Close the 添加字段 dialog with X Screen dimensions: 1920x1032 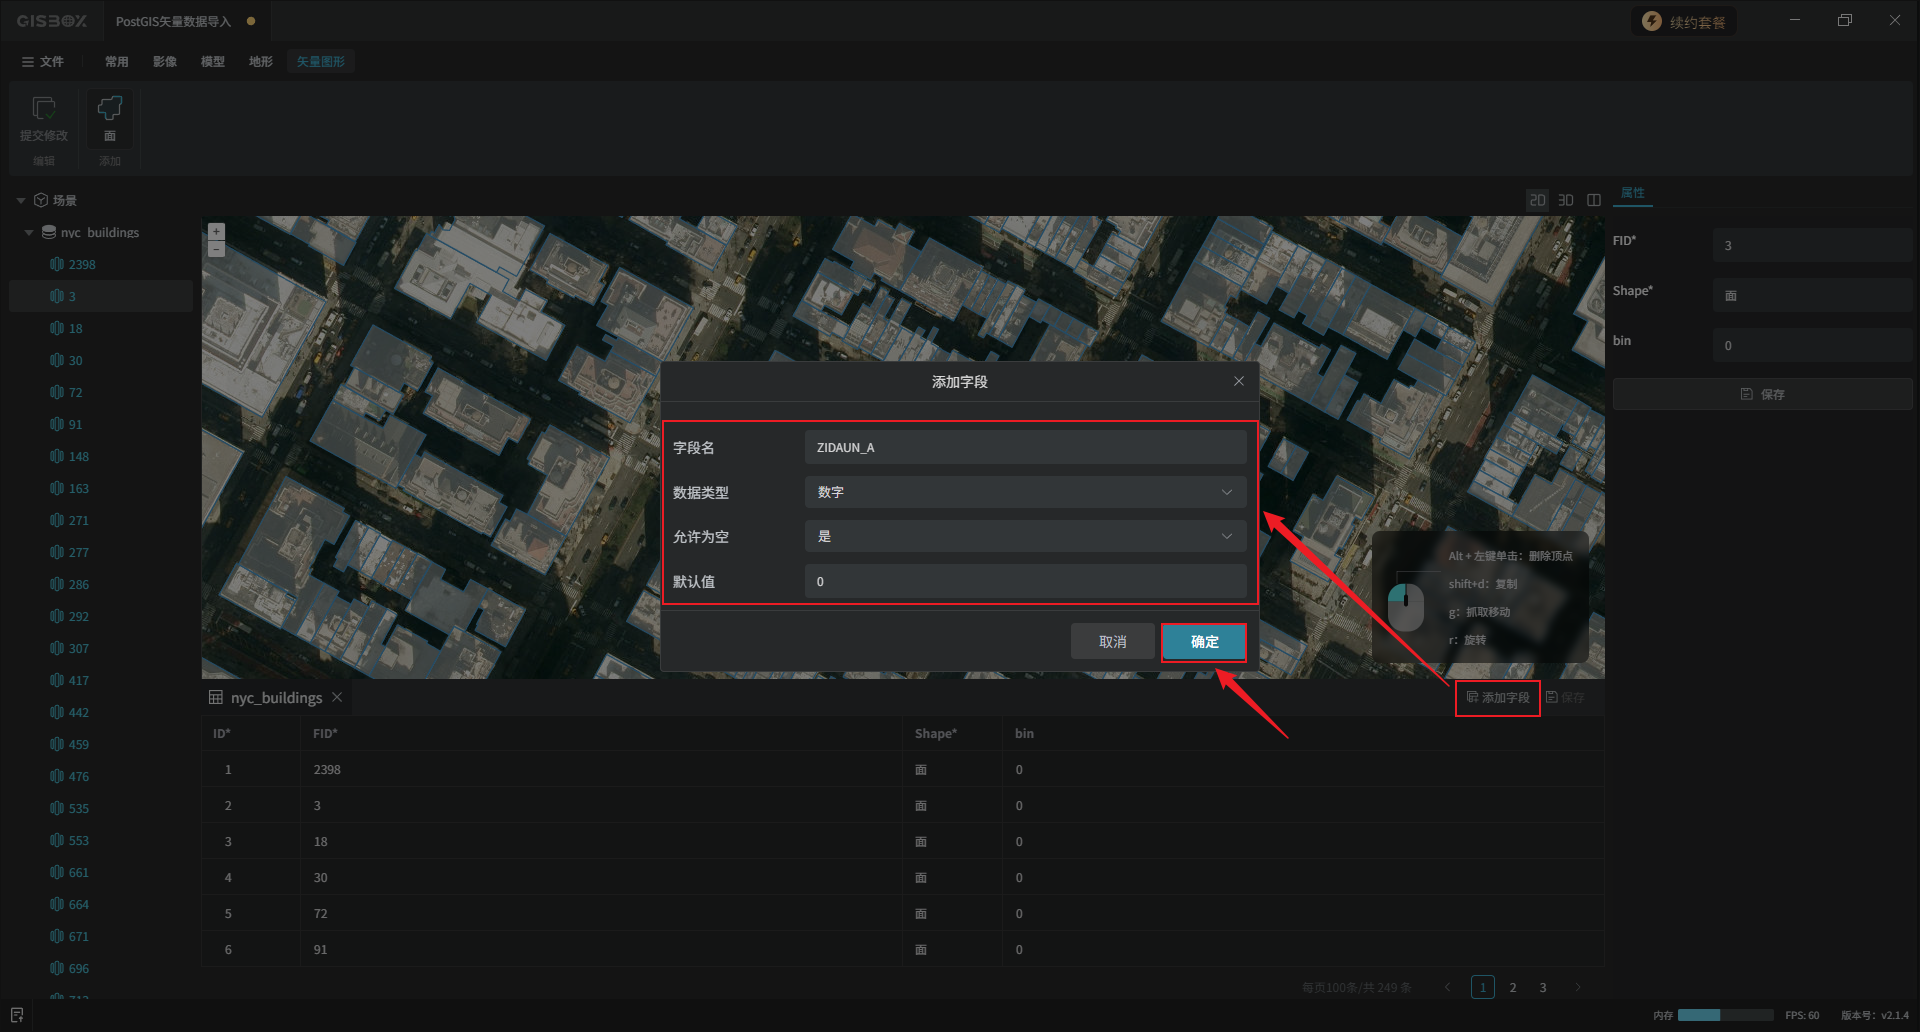tap(1239, 381)
